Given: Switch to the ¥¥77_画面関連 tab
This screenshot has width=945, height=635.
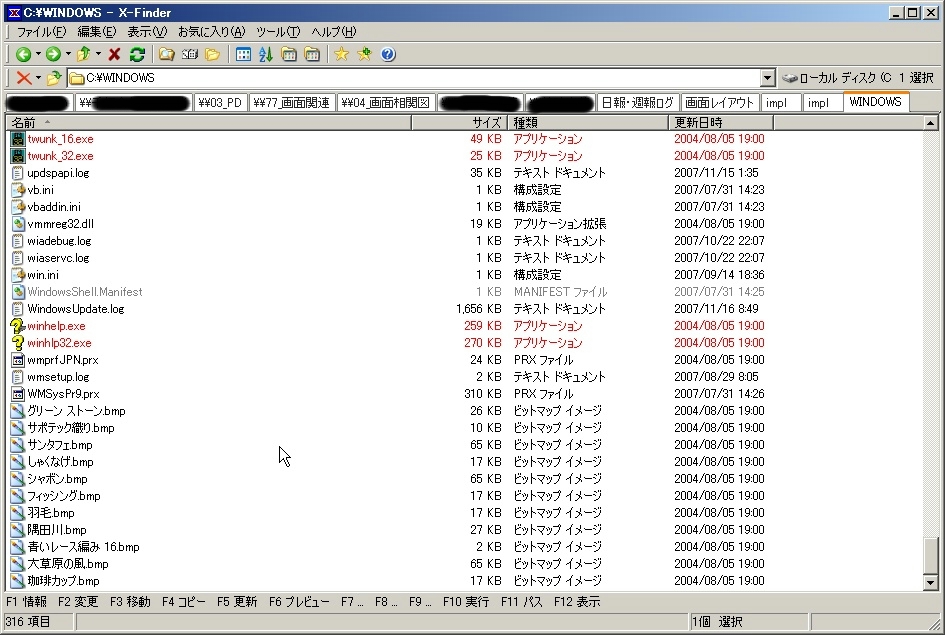Looking at the screenshot, I should point(292,103).
